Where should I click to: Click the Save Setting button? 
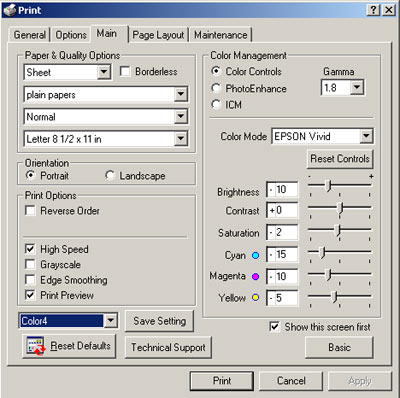point(159,321)
